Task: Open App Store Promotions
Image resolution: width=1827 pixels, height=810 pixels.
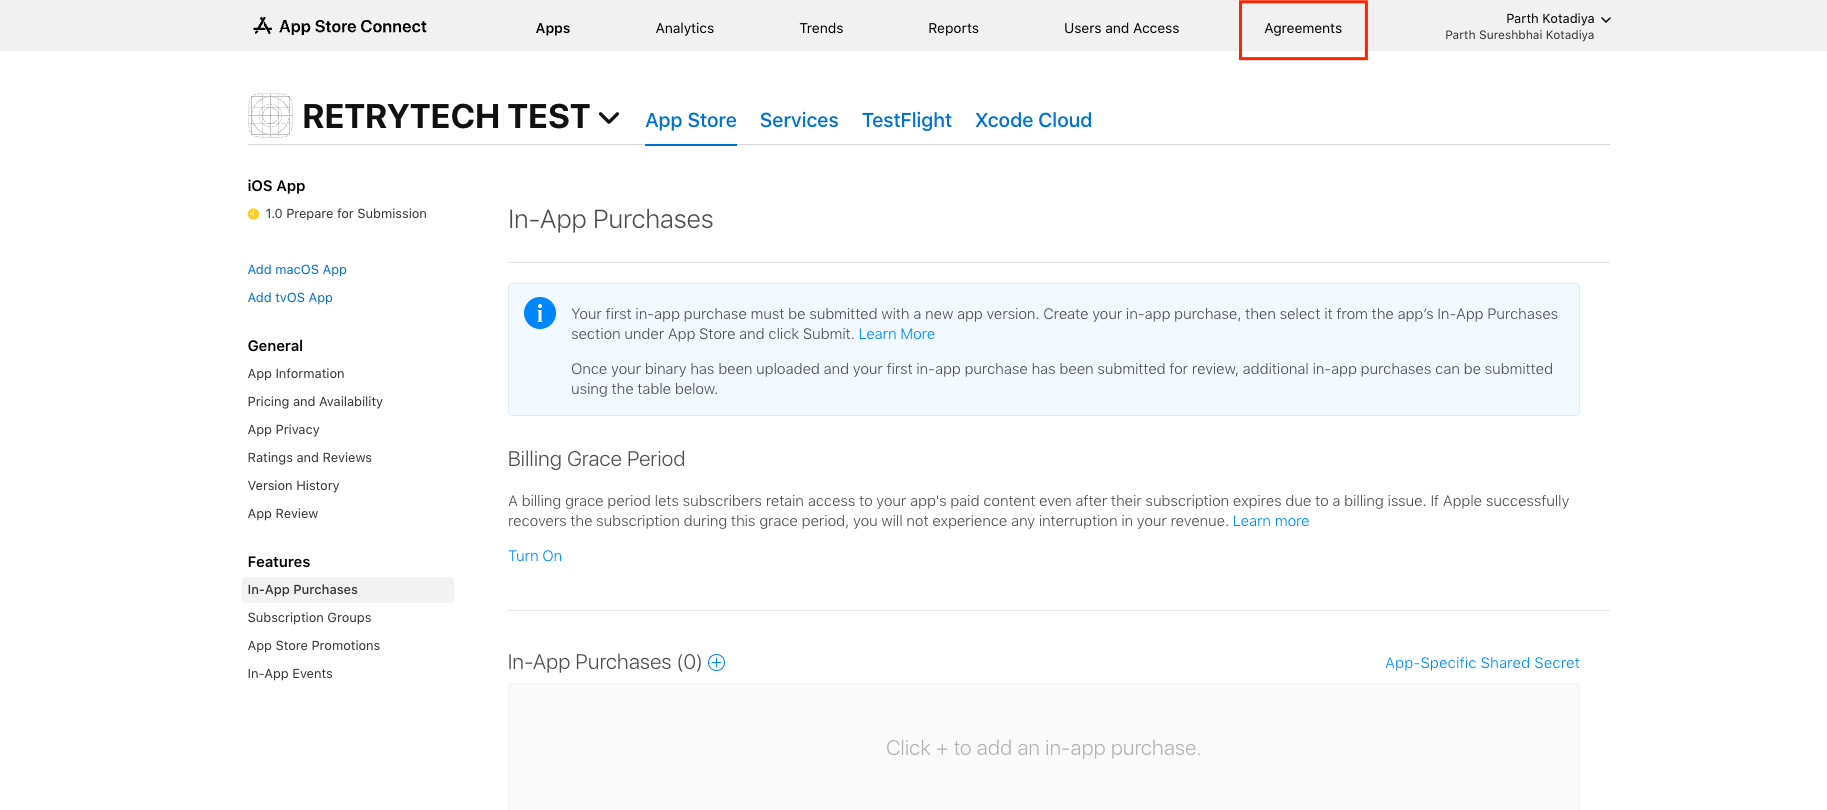Action: (x=314, y=646)
